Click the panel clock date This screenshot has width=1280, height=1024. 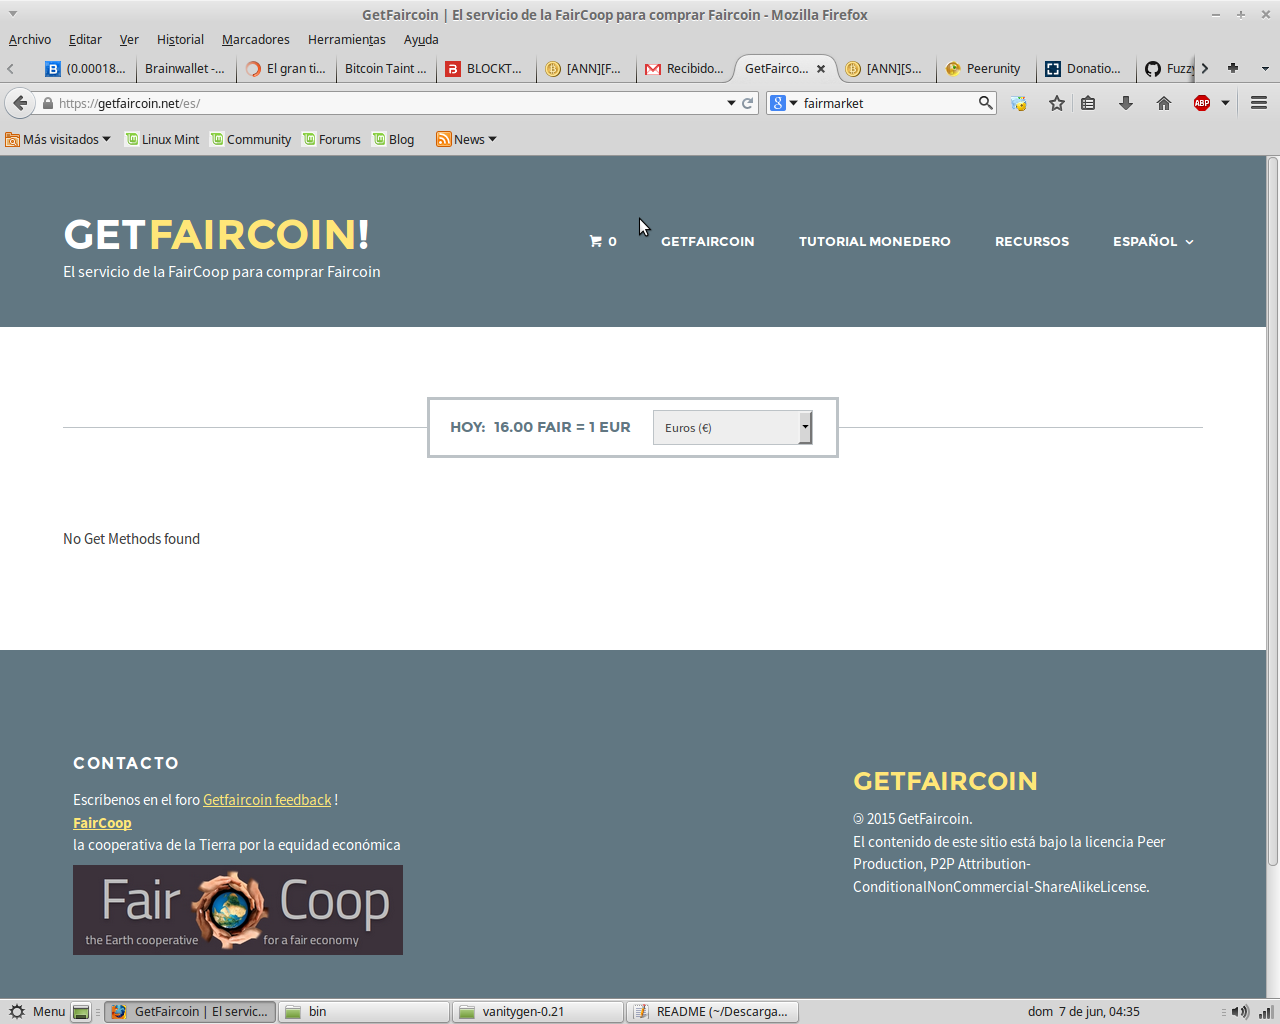1084,1011
